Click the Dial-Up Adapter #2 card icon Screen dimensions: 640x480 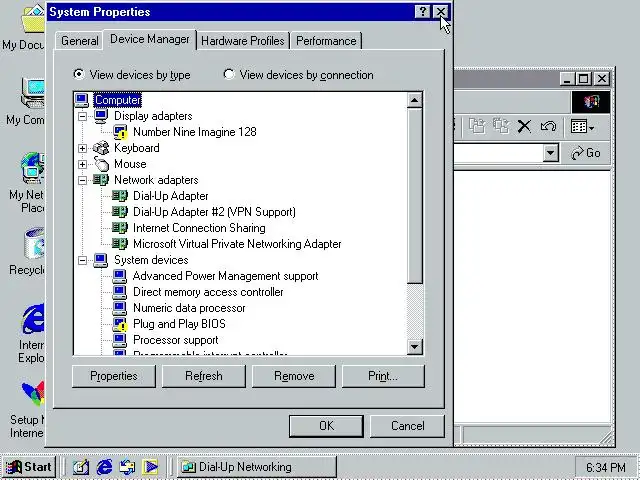(120, 211)
